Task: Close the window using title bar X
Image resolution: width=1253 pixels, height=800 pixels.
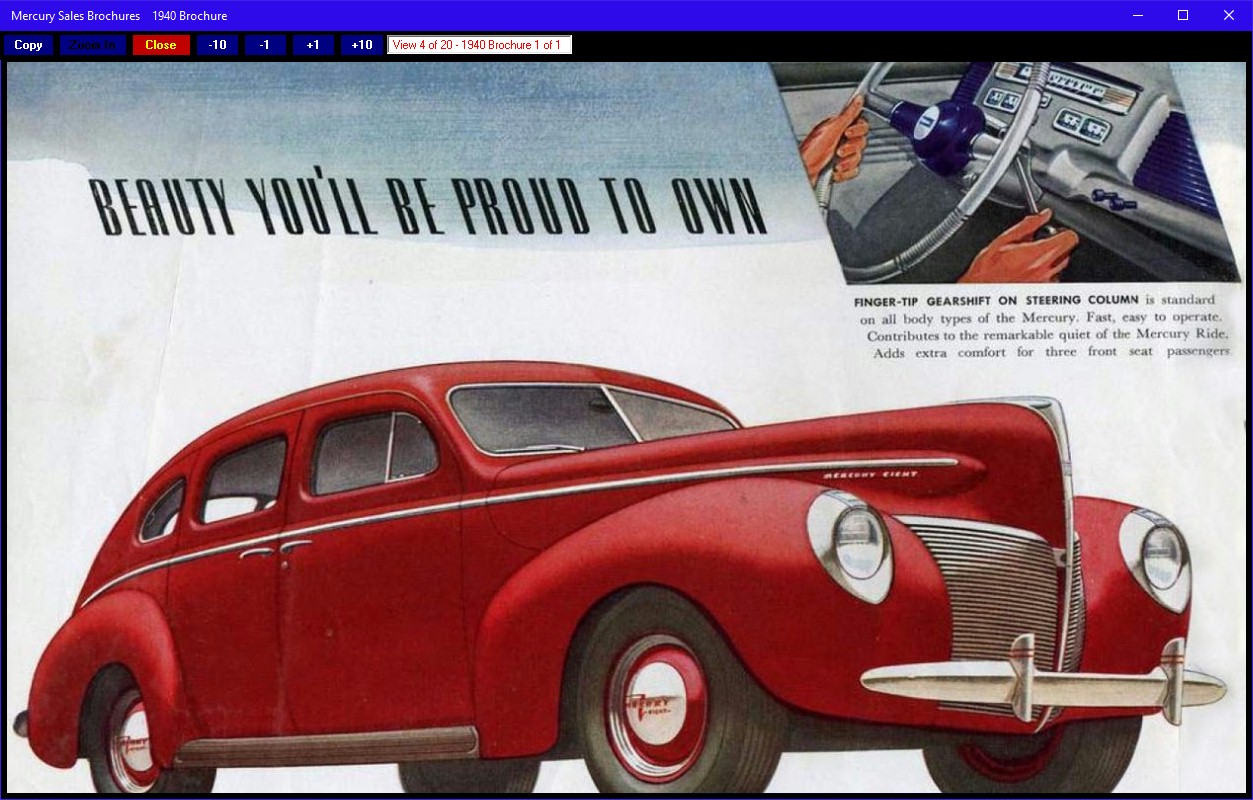Action: tap(1229, 15)
